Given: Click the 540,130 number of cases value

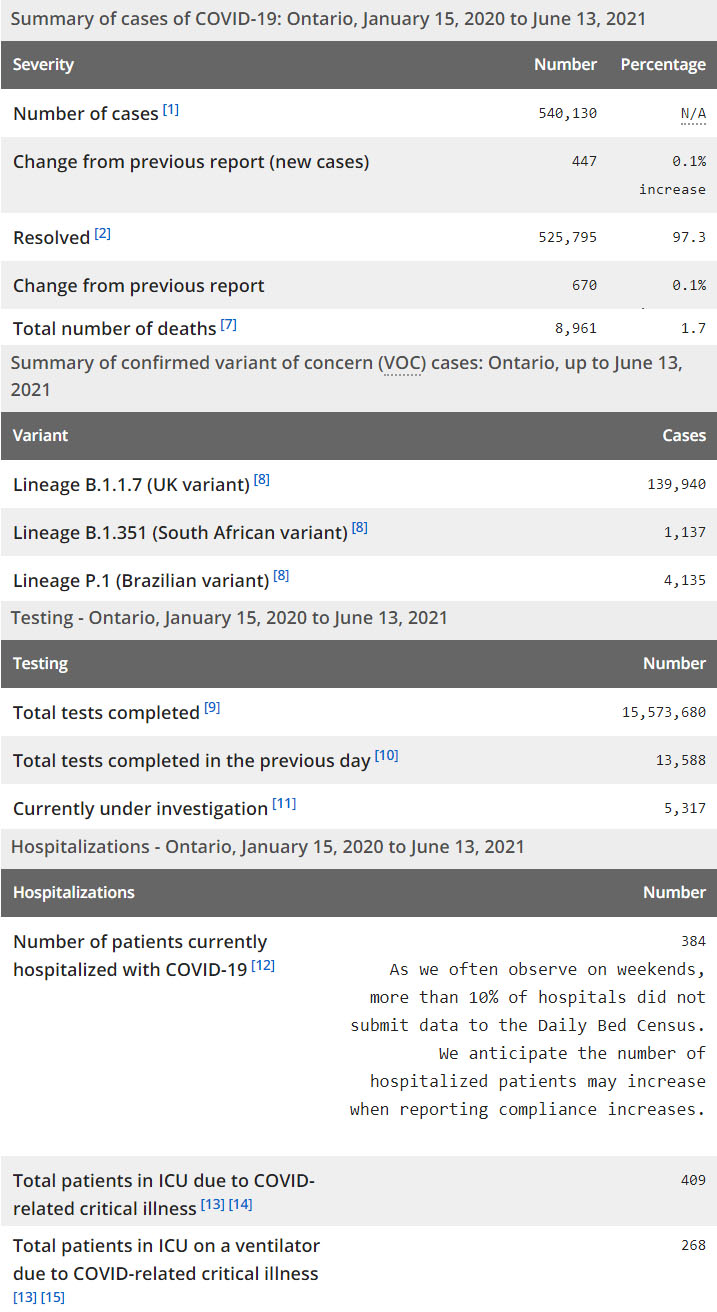Looking at the screenshot, I should (567, 114).
